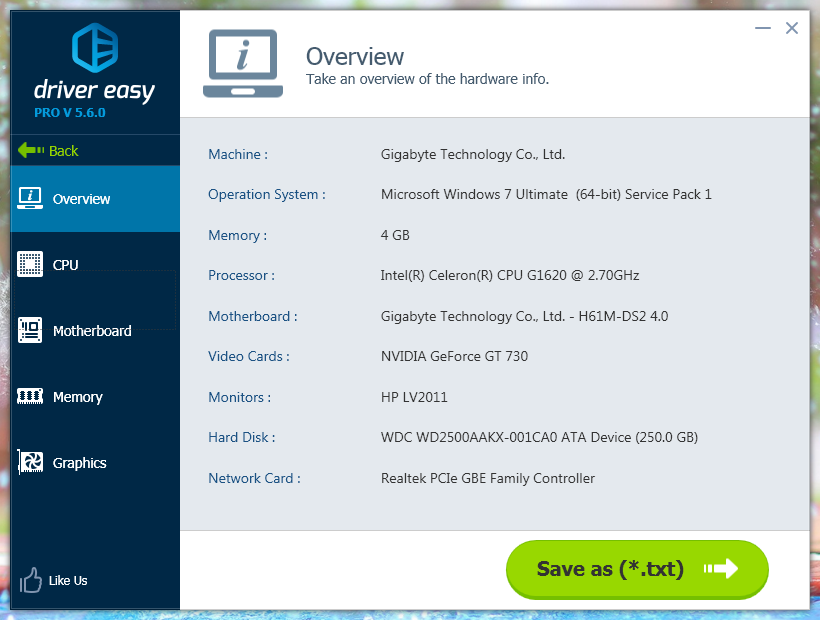Click the 'Video Cards :' label
This screenshot has height=620, width=820.
point(248,357)
